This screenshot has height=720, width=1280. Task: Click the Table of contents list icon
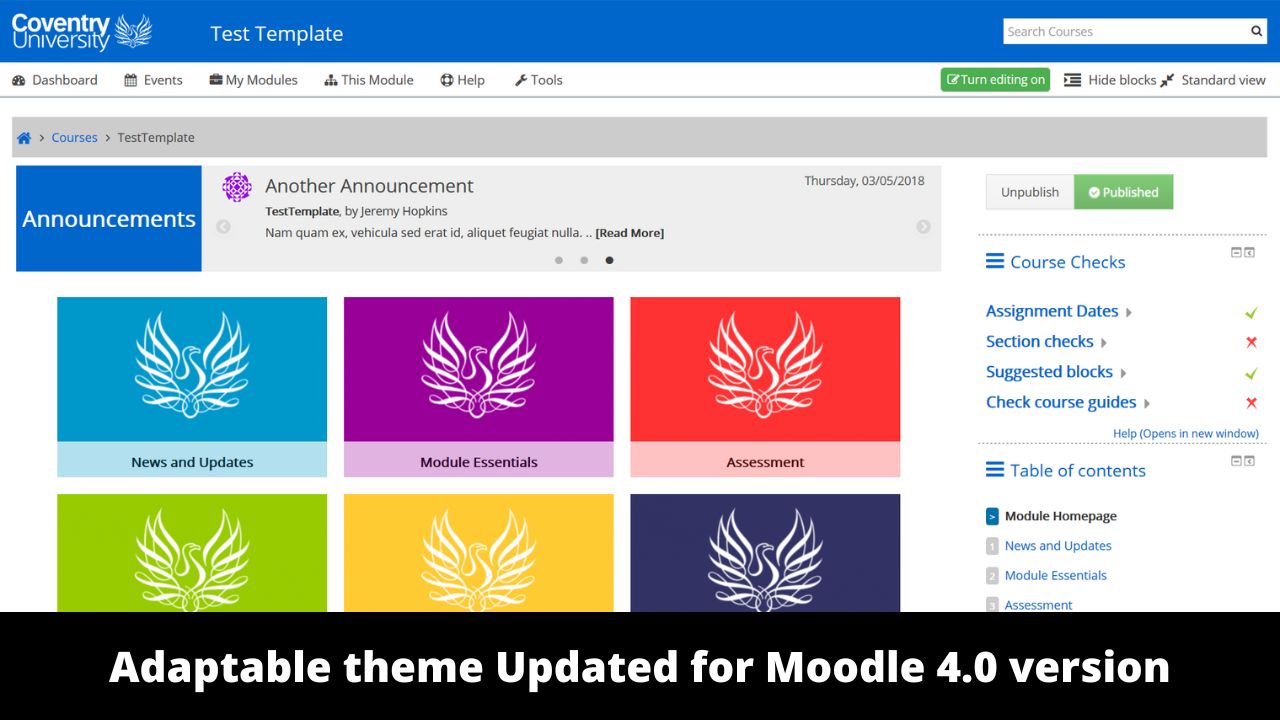click(995, 470)
